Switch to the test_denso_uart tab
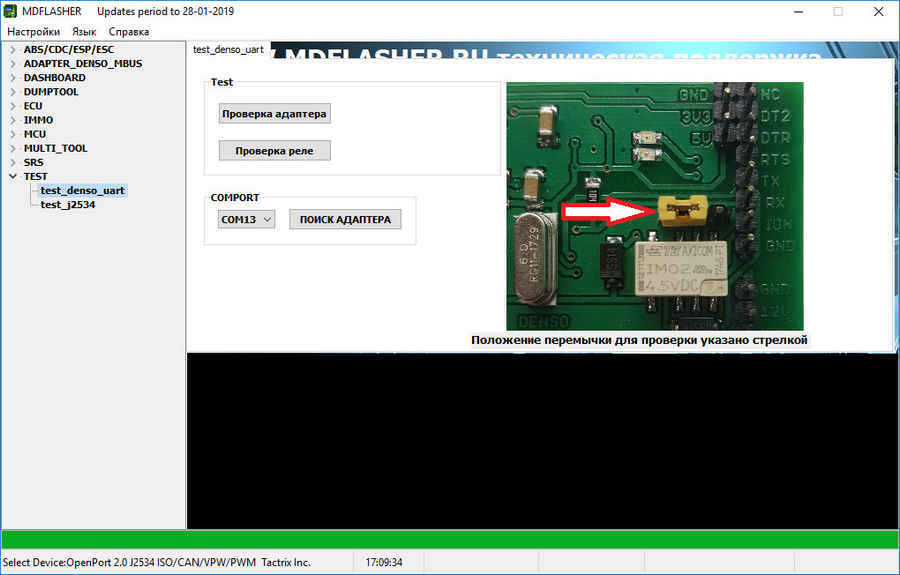Image resolution: width=900 pixels, height=575 pixels. [x=228, y=49]
